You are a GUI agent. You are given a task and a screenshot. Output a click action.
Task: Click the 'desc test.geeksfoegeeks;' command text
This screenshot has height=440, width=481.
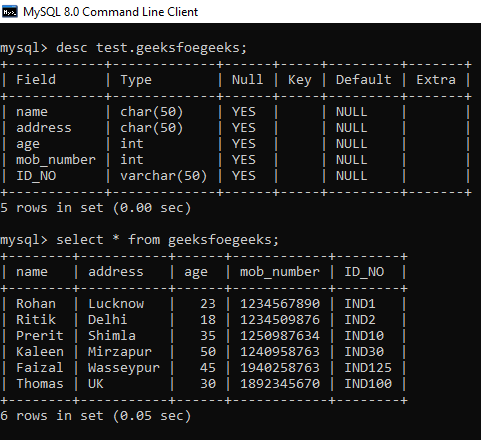point(152,48)
